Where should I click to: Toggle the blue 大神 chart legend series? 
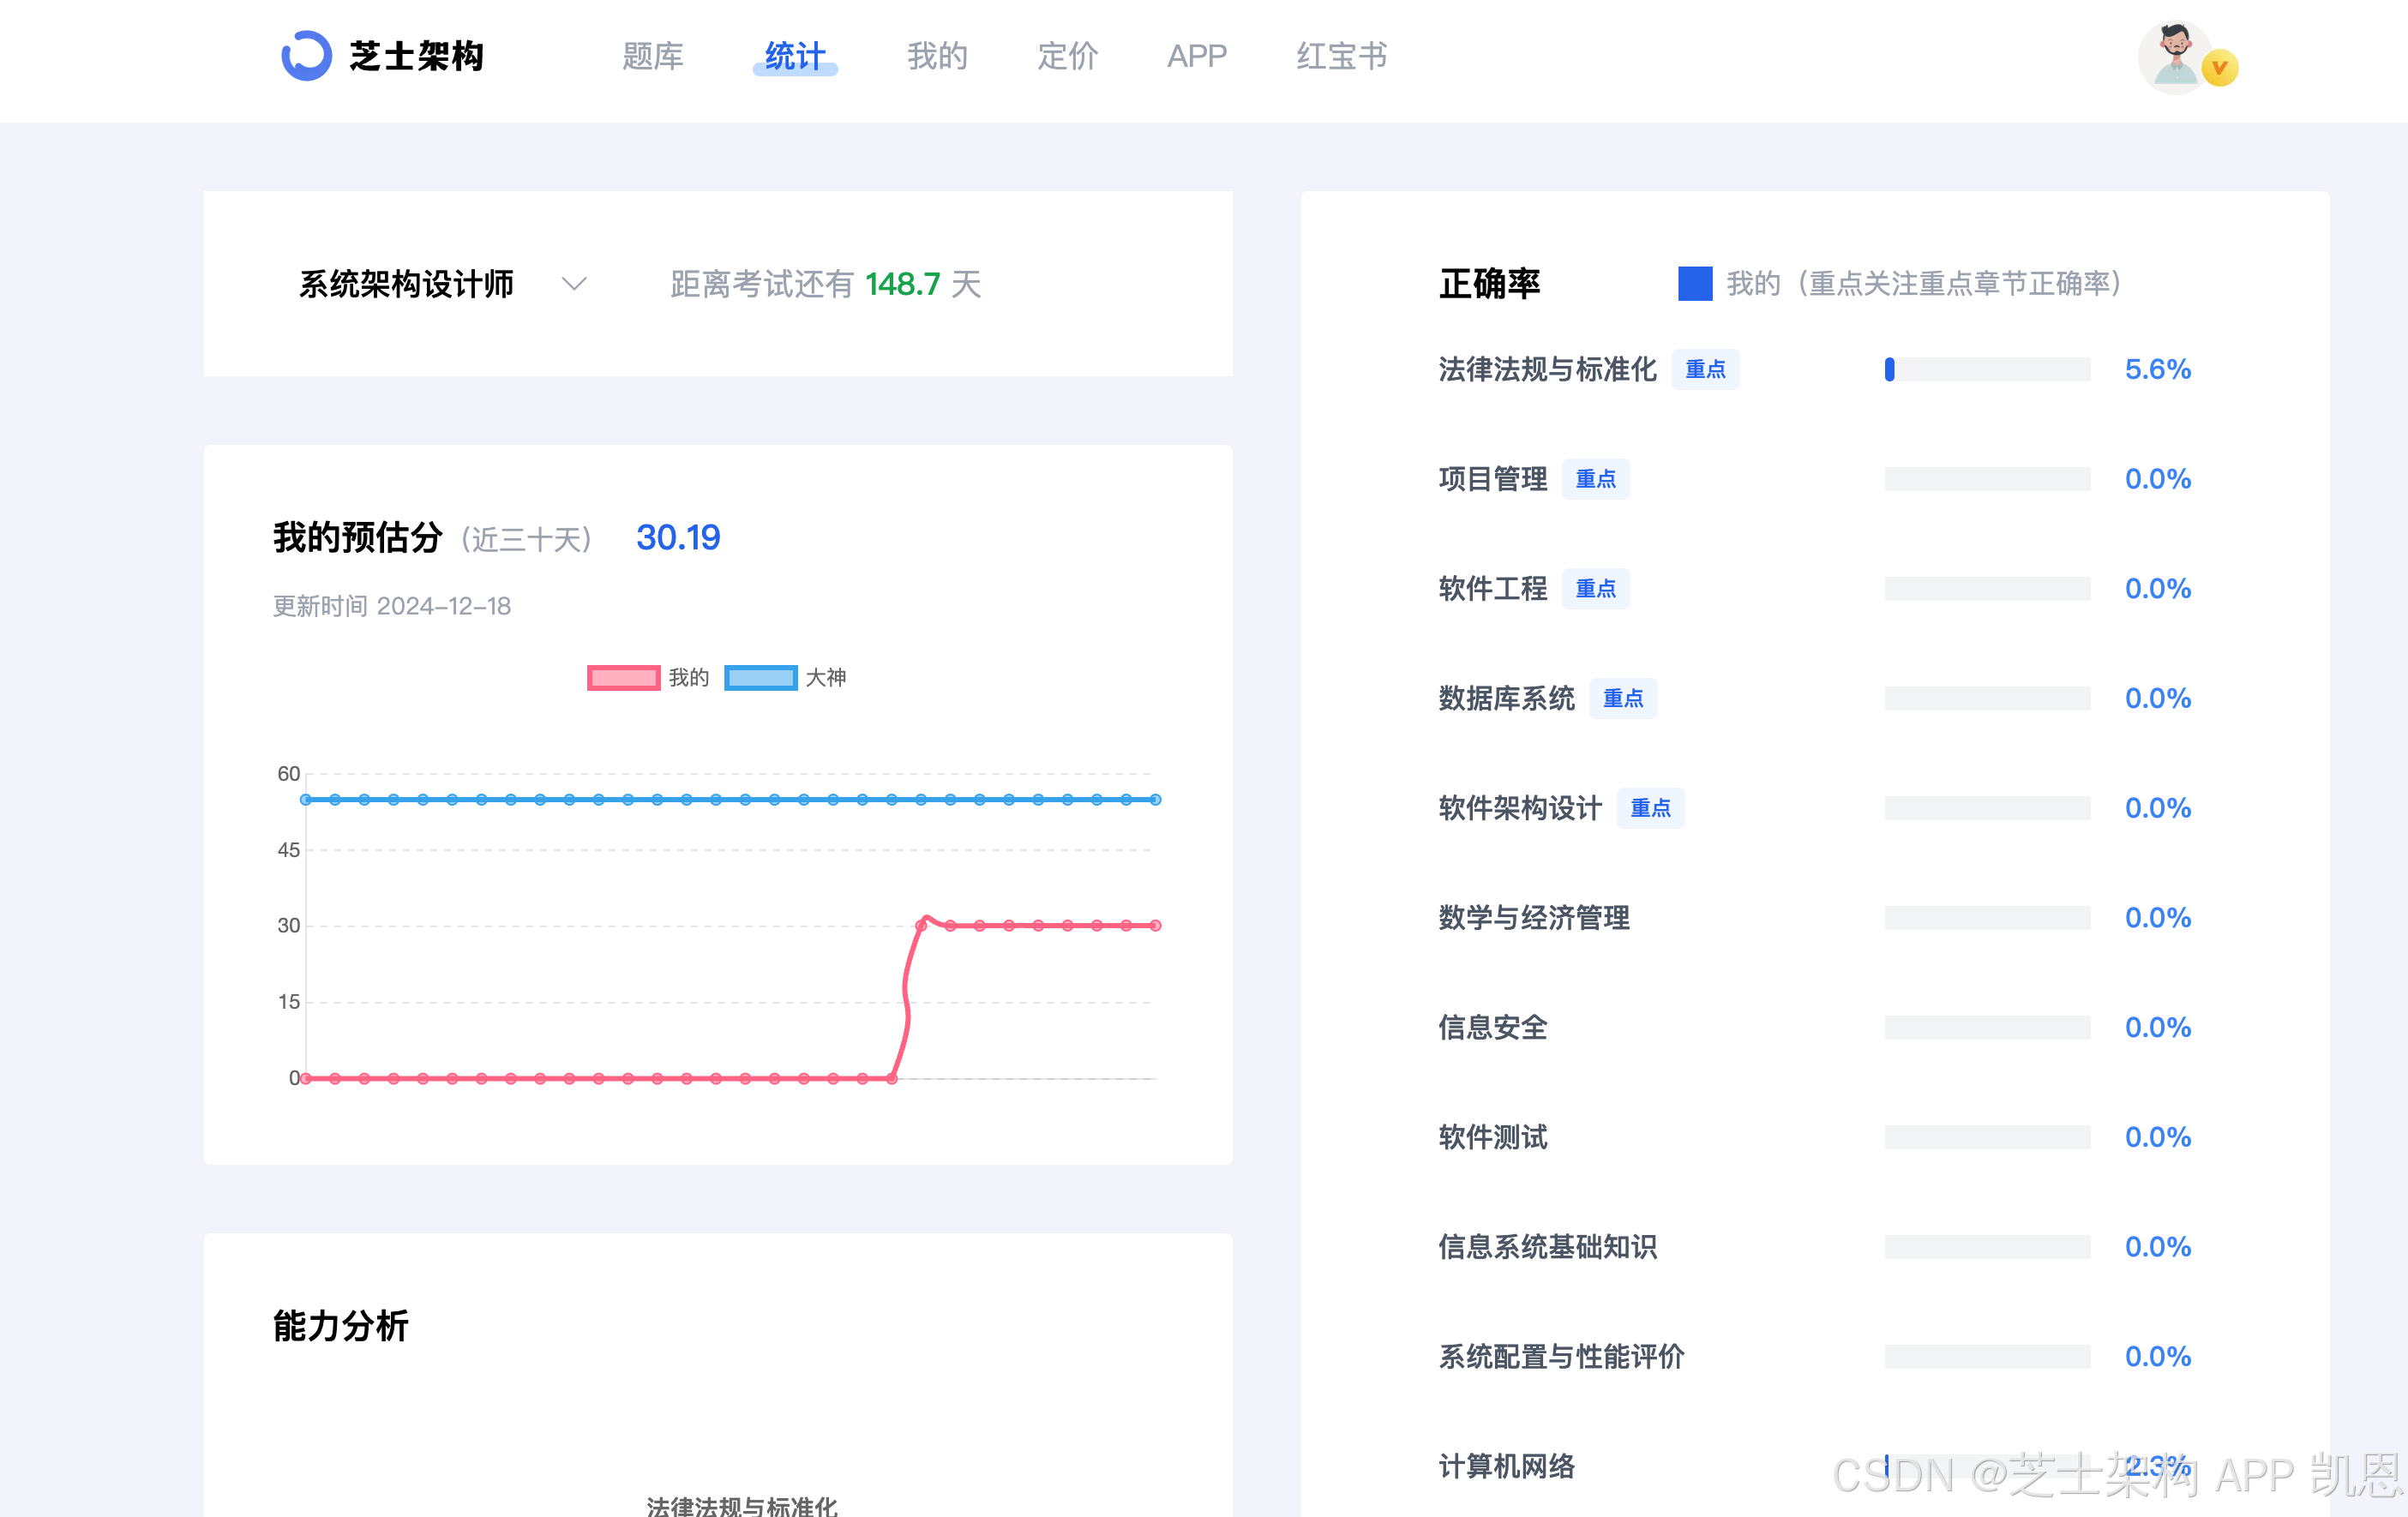point(760,678)
